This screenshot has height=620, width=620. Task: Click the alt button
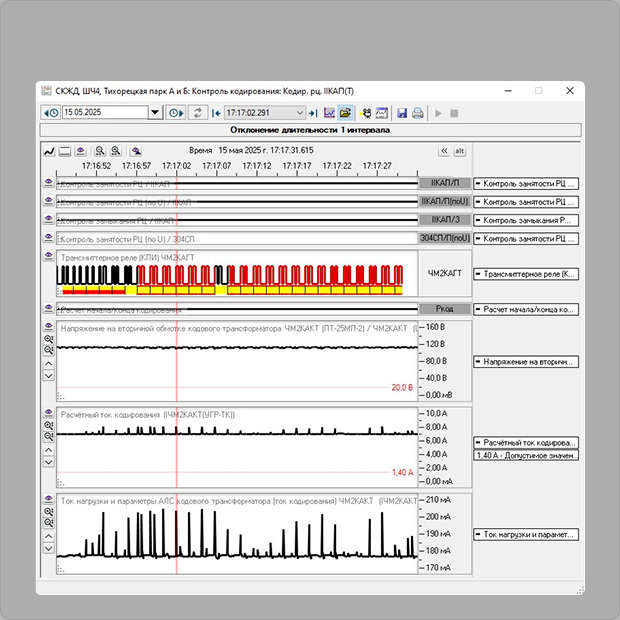click(459, 151)
